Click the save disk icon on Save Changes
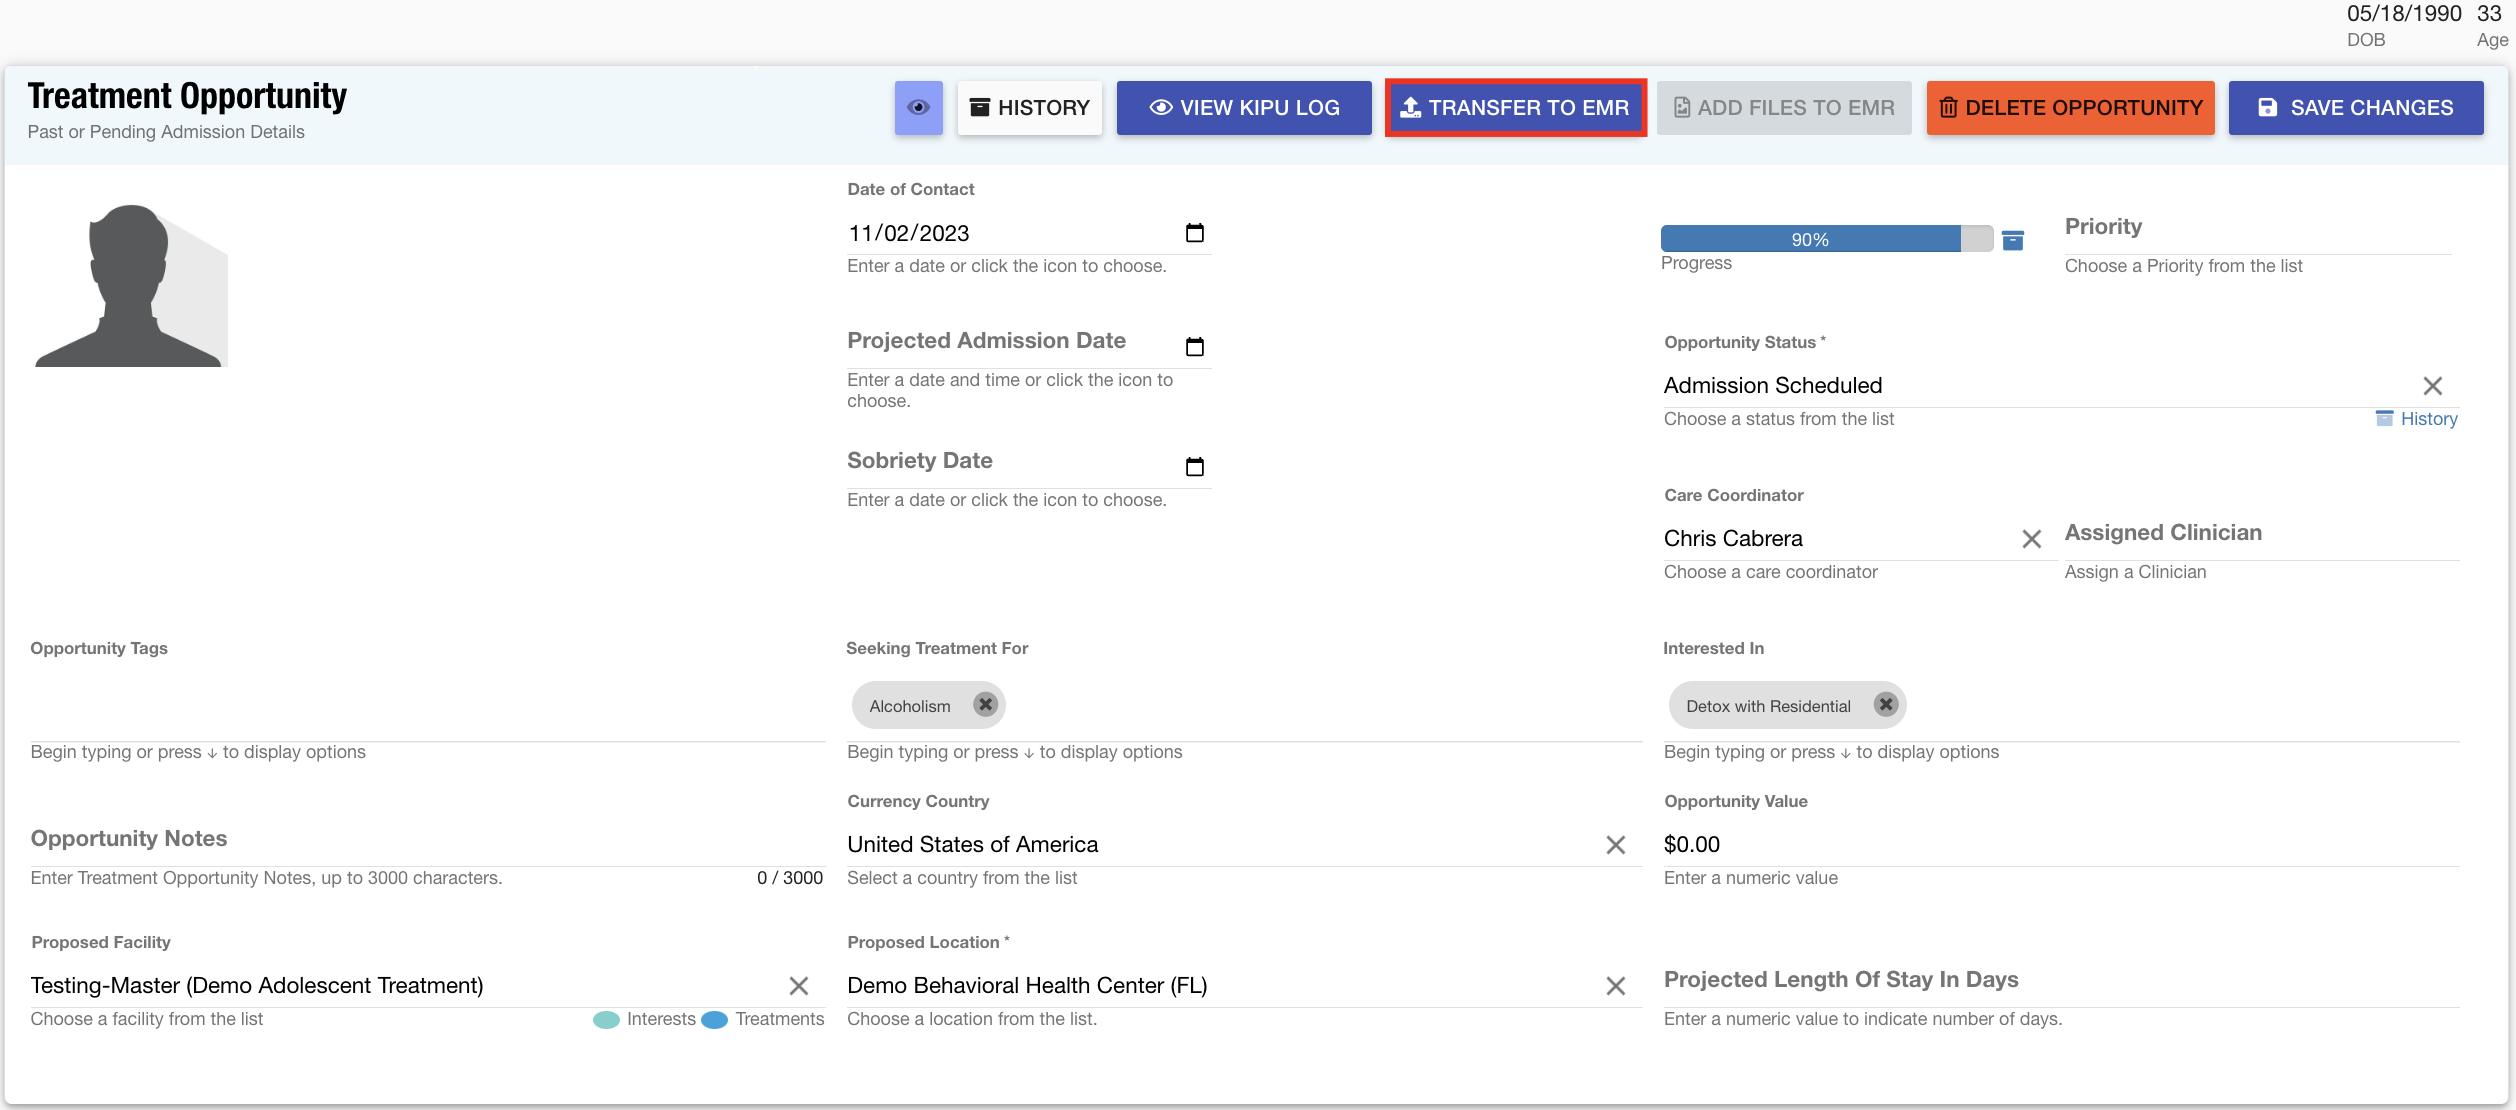The image size is (2516, 1110). [2268, 107]
